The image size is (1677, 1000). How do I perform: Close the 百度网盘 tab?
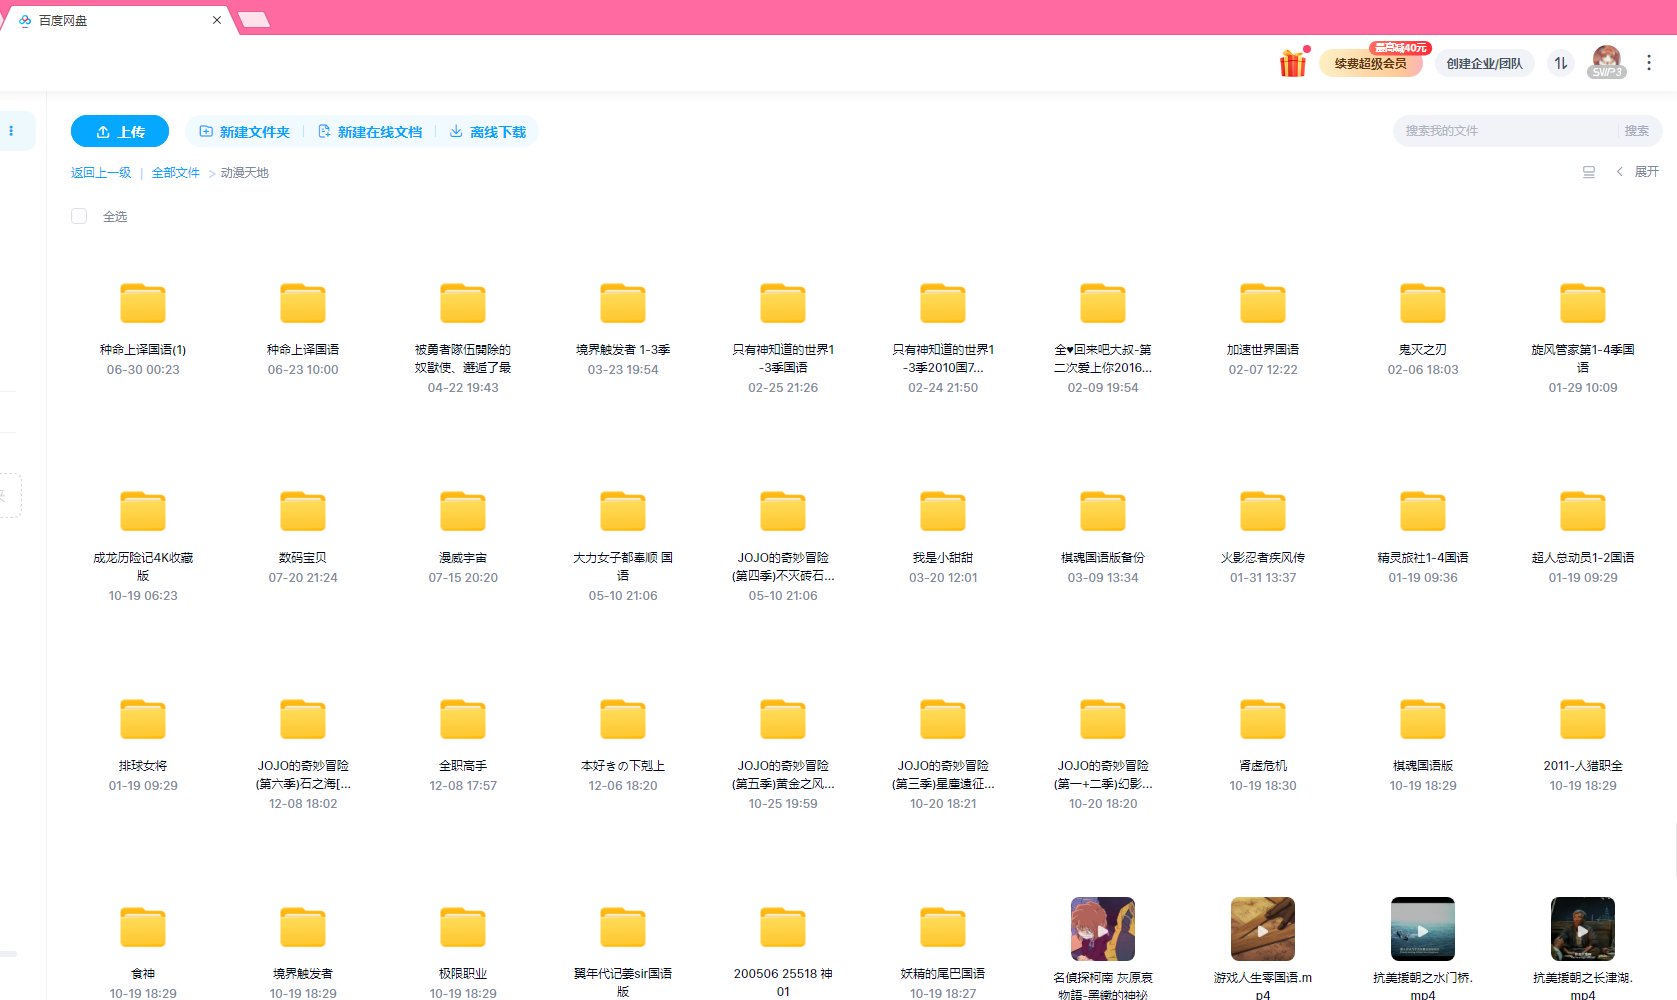(217, 20)
